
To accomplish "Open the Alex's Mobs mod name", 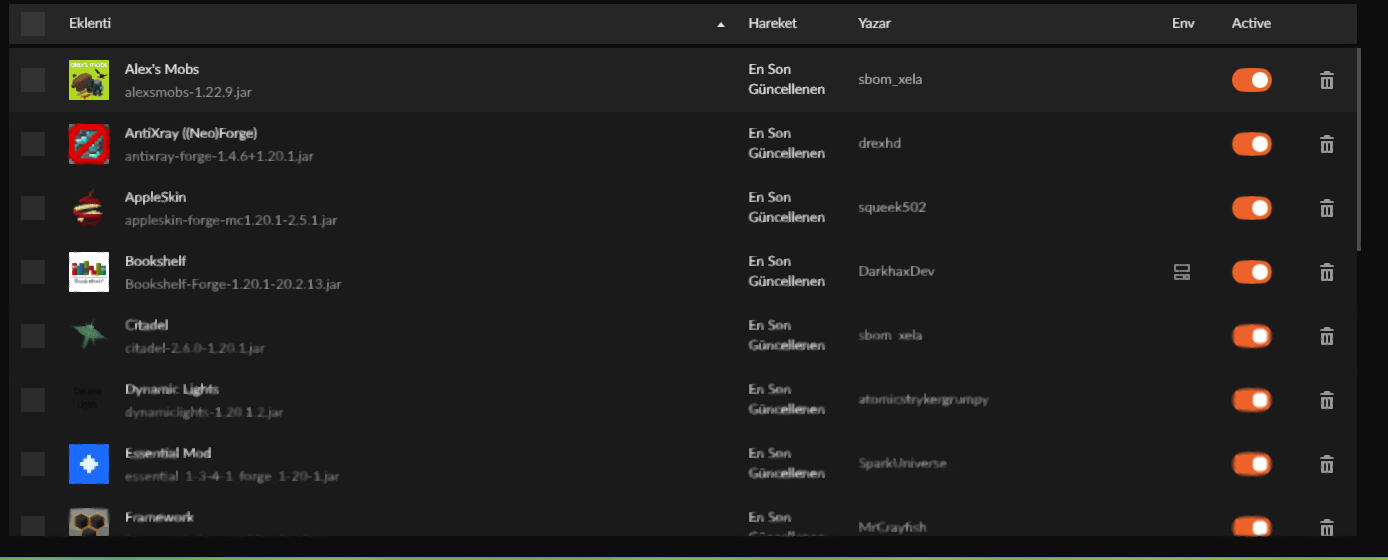I will pos(162,69).
